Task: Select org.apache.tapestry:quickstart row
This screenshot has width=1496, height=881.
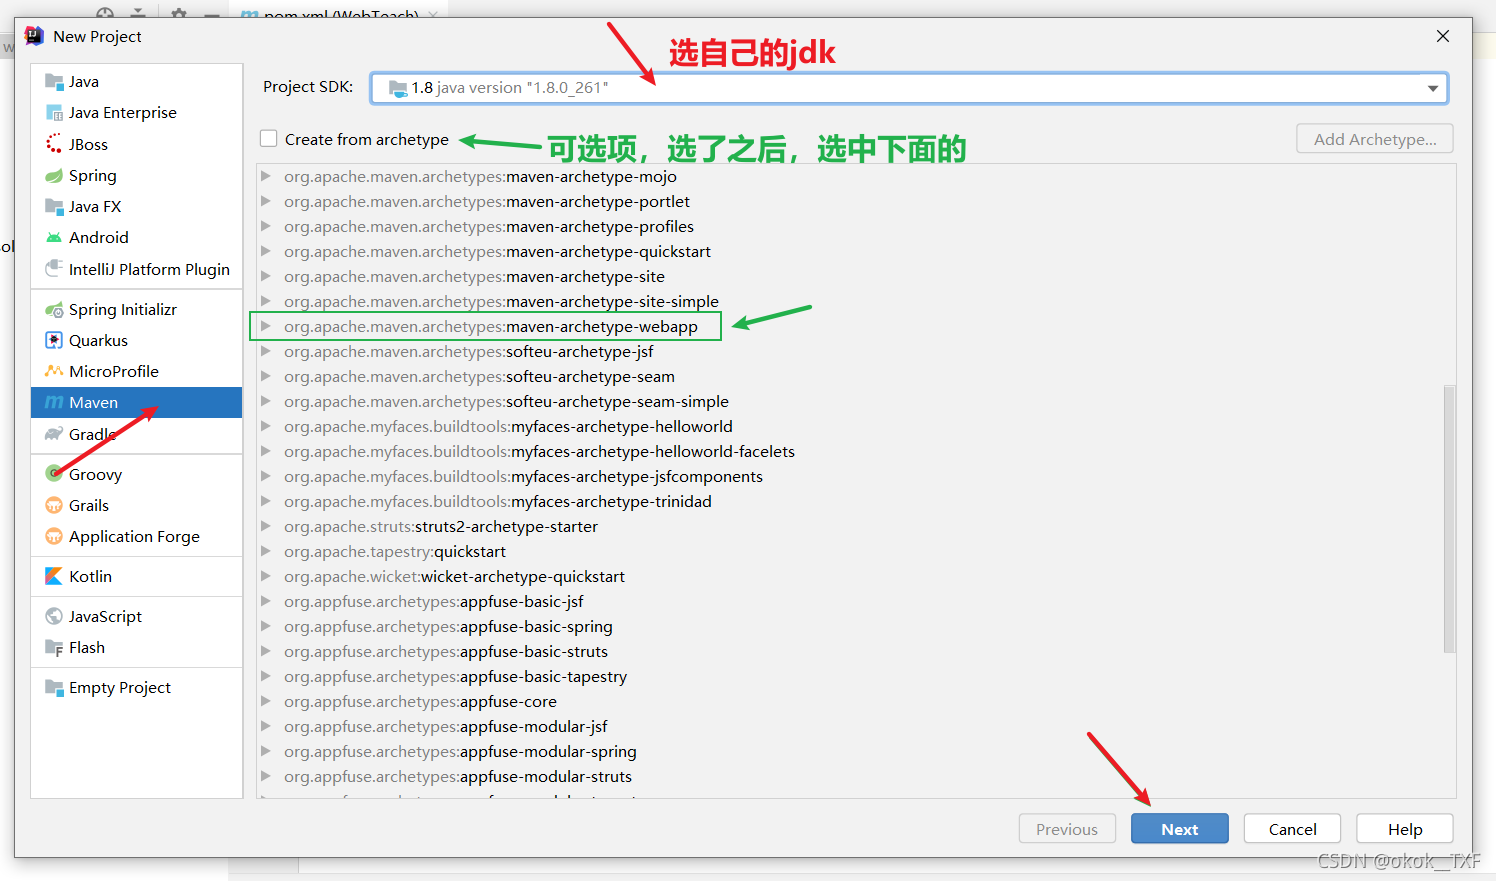Action: point(850,552)
